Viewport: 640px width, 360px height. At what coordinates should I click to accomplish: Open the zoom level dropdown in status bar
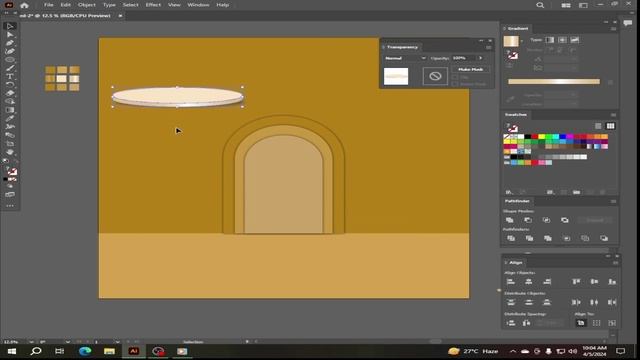(x=31, y=342)
